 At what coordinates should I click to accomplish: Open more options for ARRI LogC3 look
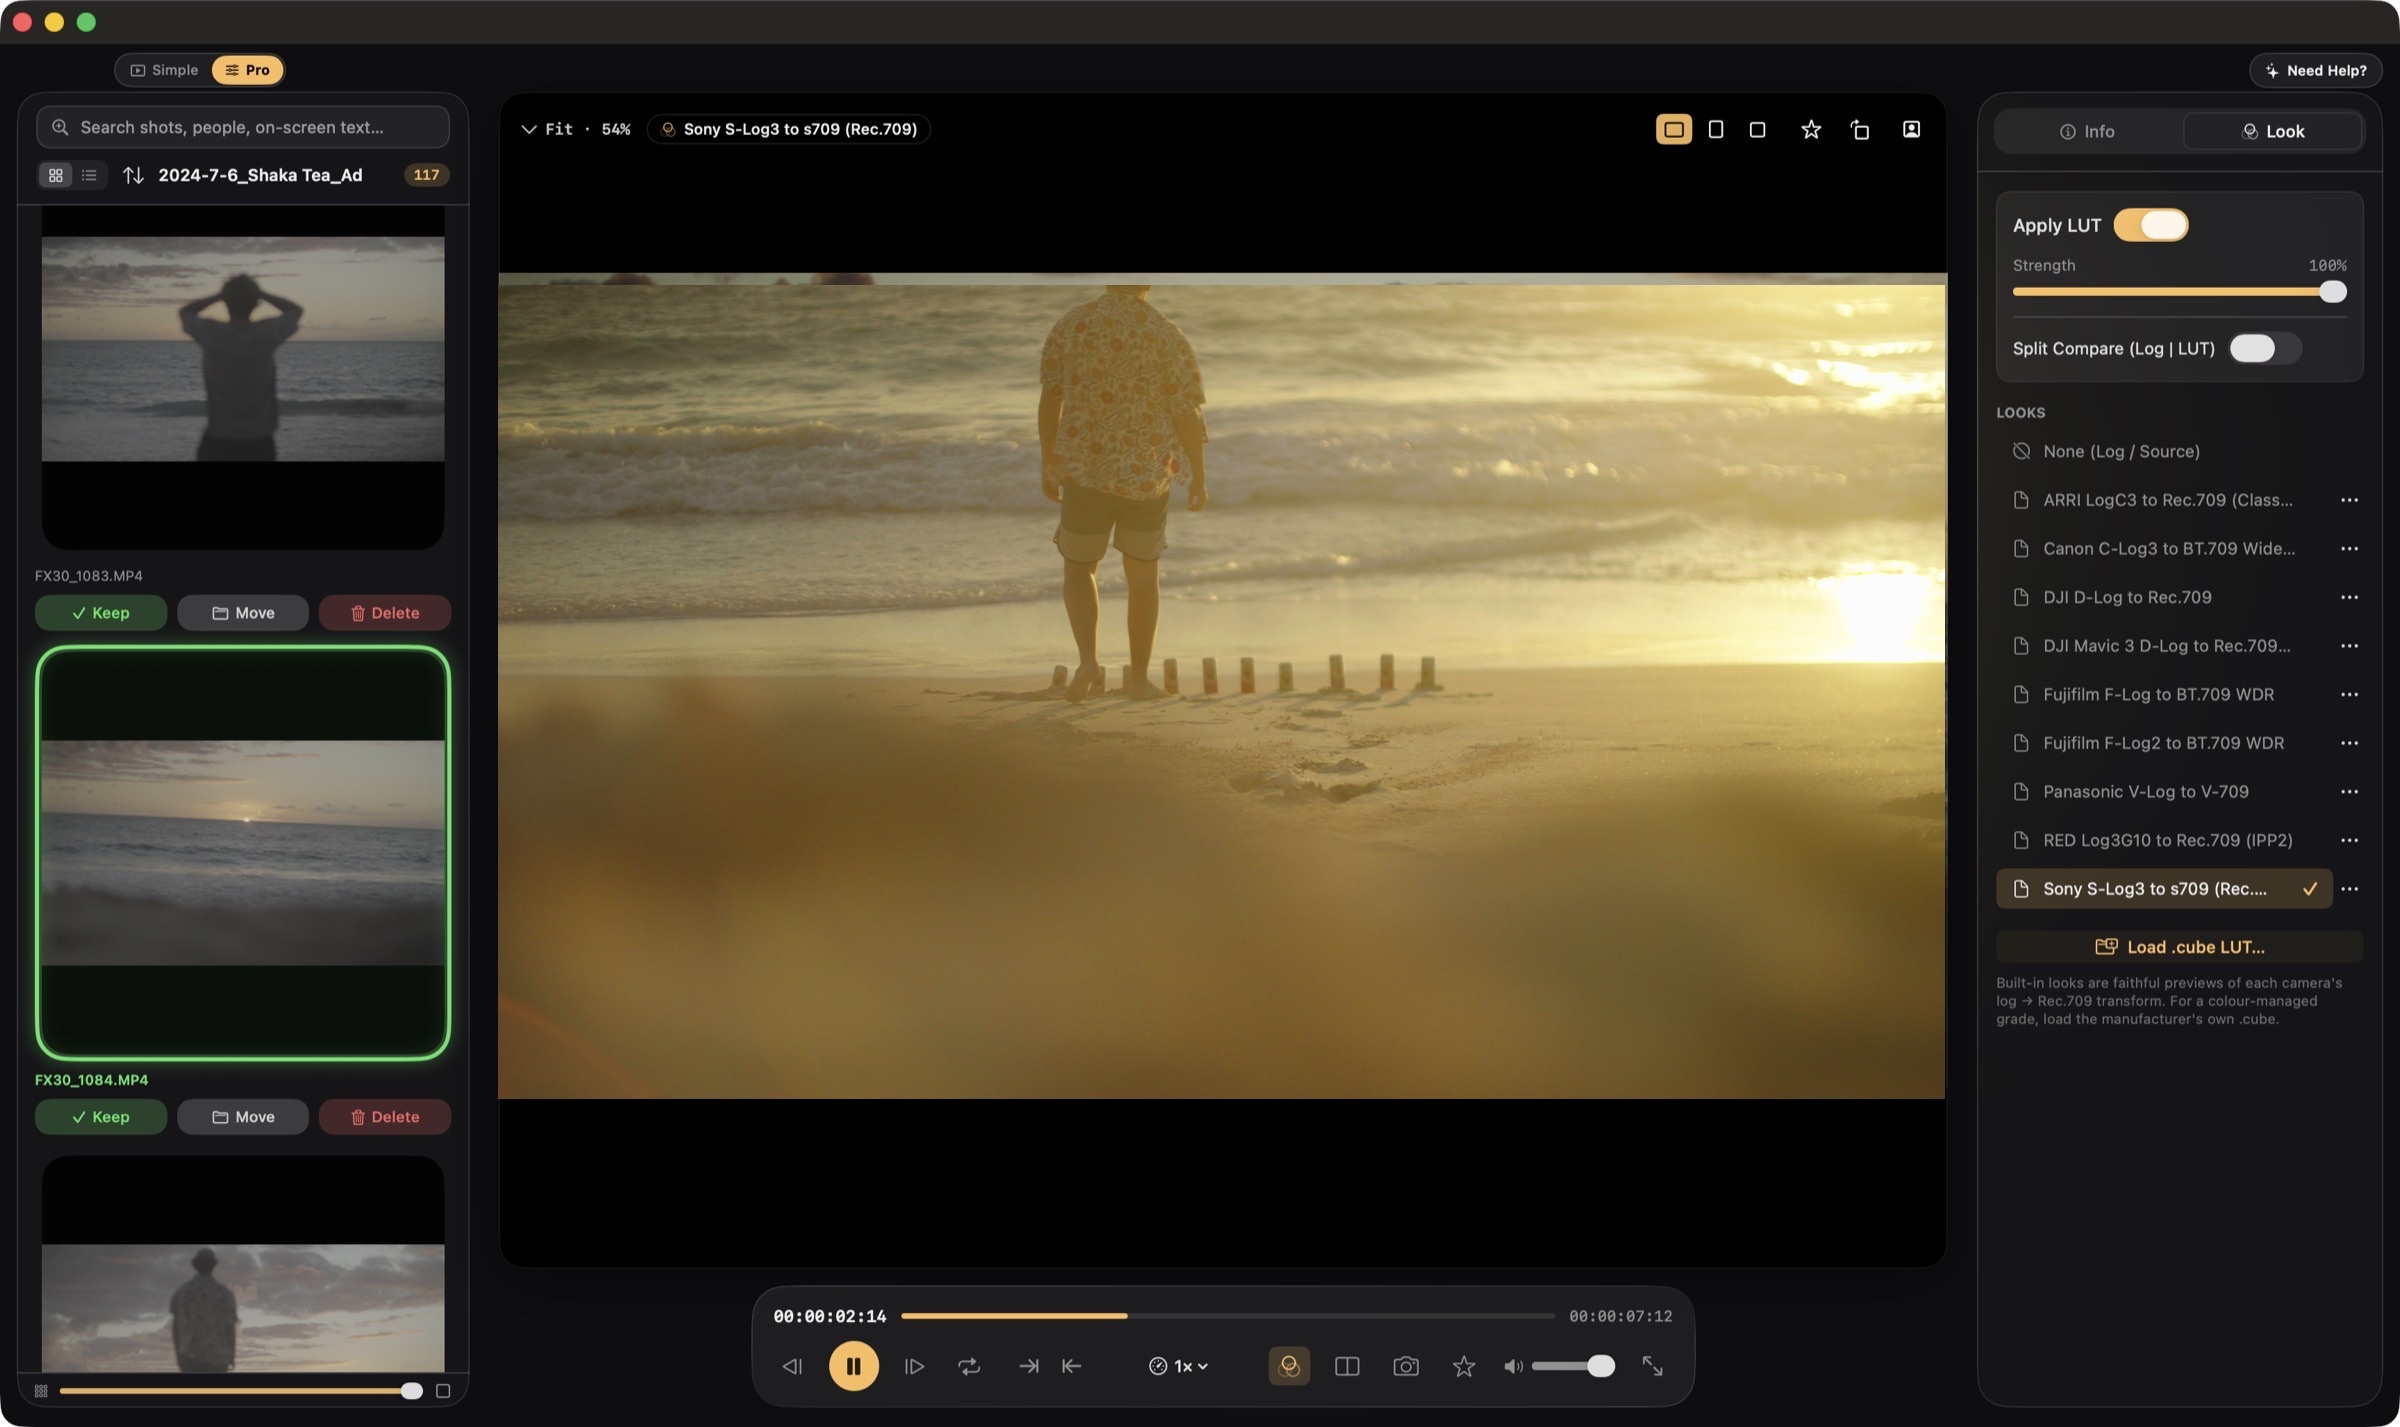(2349, 500)
